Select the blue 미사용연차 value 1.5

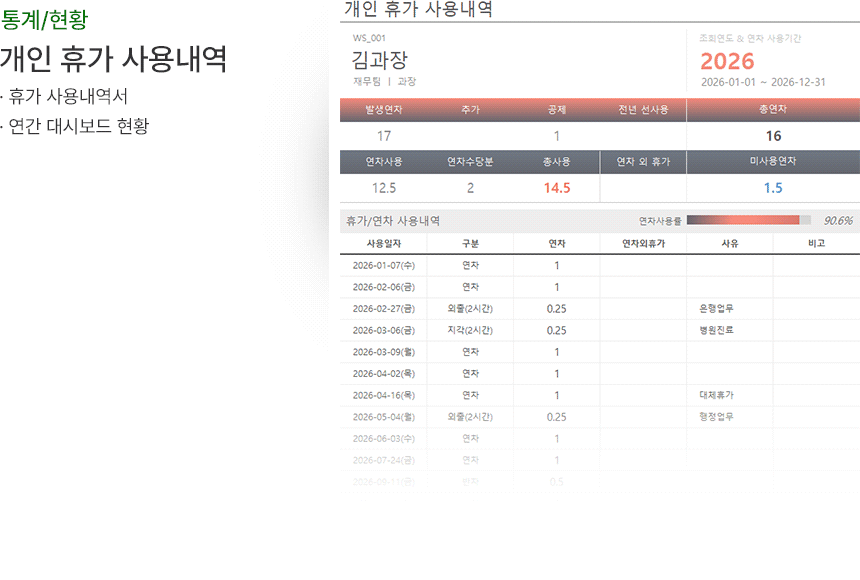pos(773,188)
